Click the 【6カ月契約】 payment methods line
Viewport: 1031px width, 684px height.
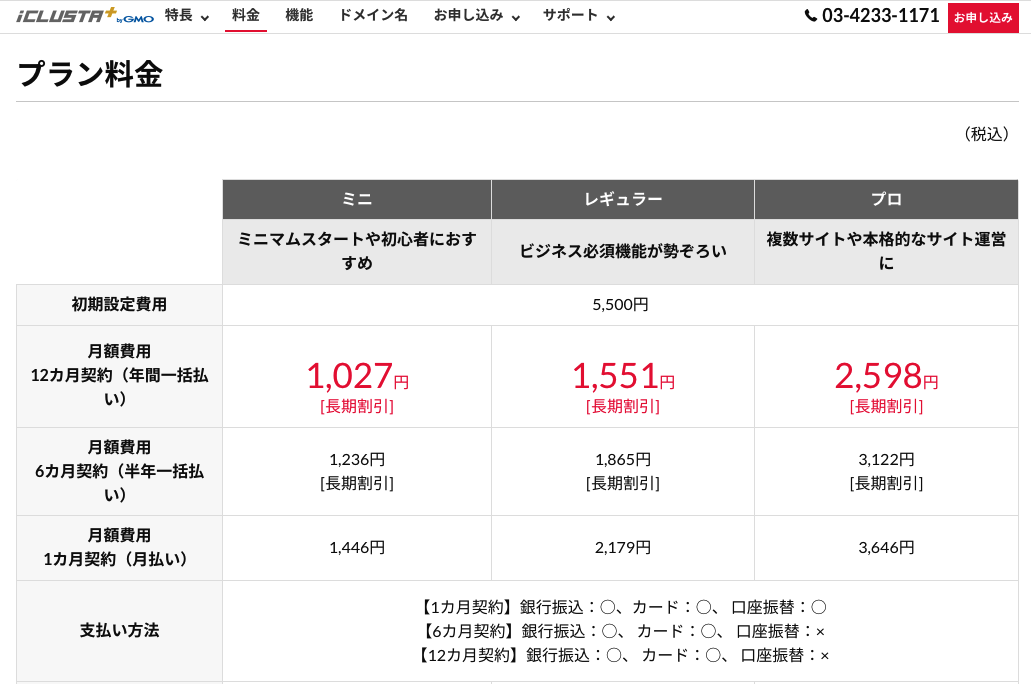click(x=623, y=631)
